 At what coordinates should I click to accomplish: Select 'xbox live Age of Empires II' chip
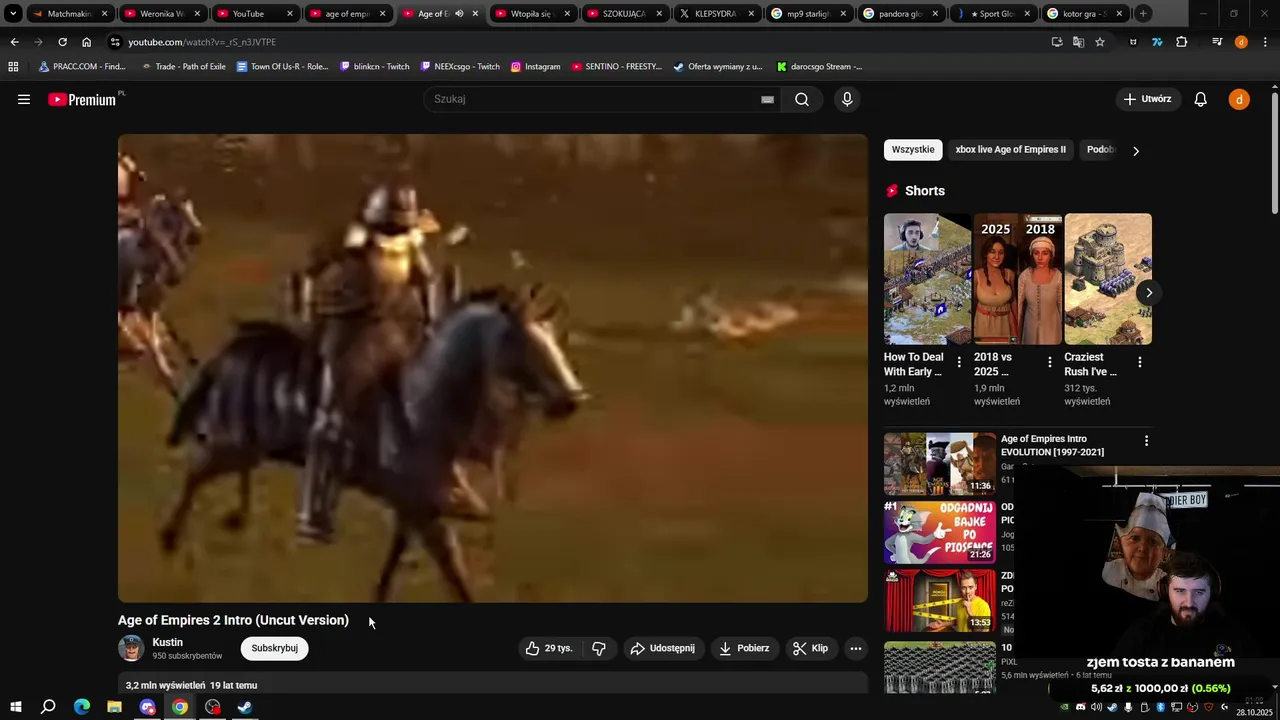(1011, 150)
